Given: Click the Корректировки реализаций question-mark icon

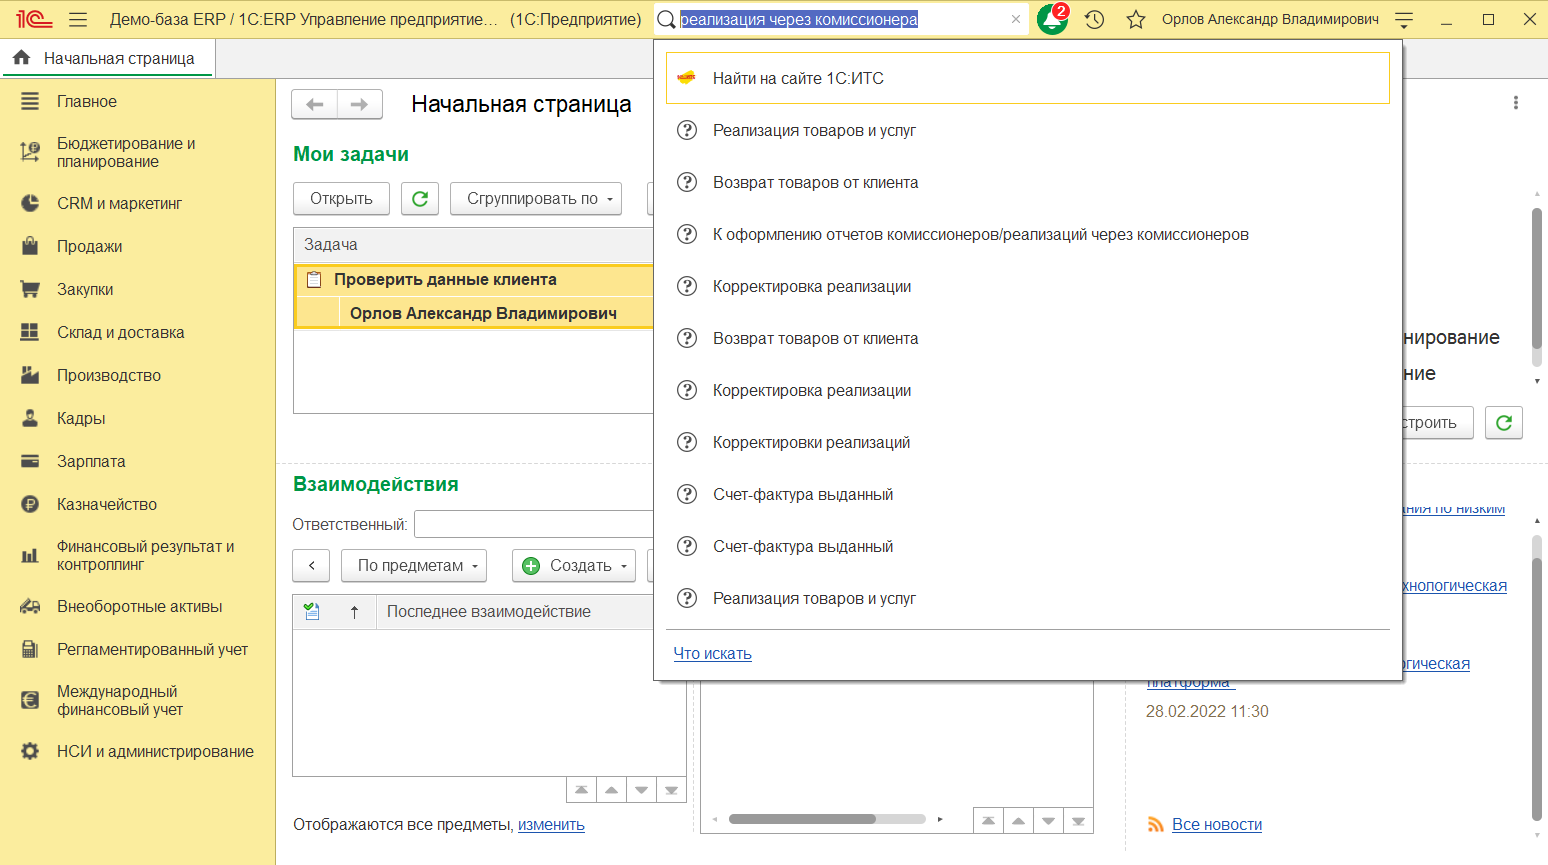Looking at the screenshot, I should [x=687, y=442].
